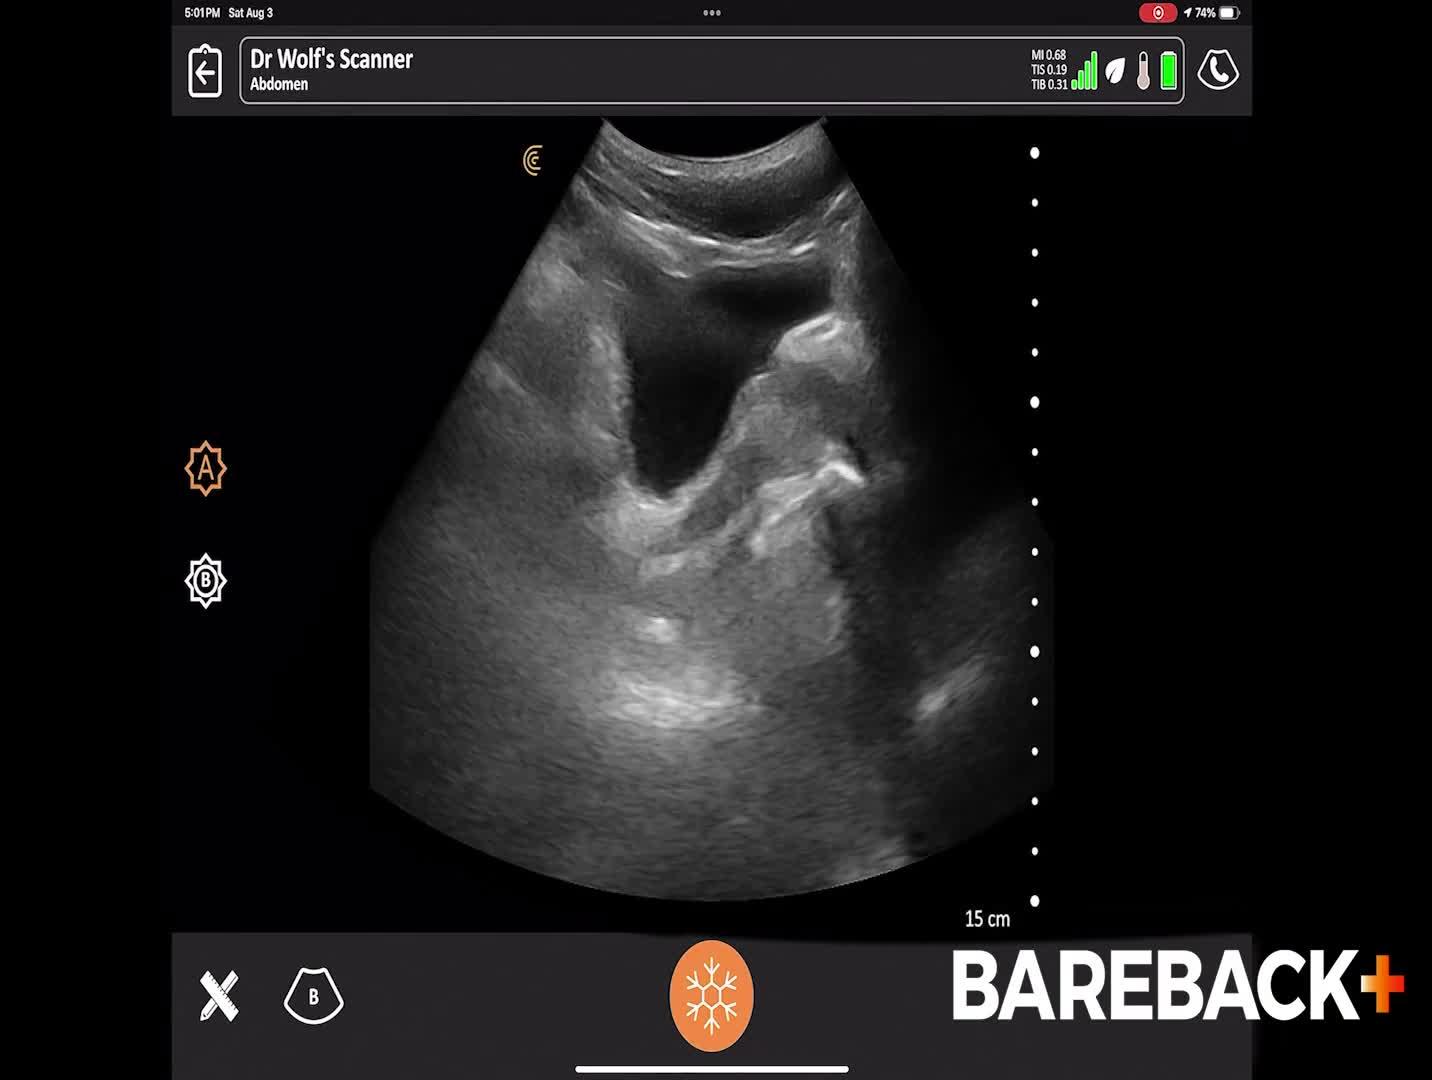Tap the probe orientation marker icon

(x=533, y=160)
